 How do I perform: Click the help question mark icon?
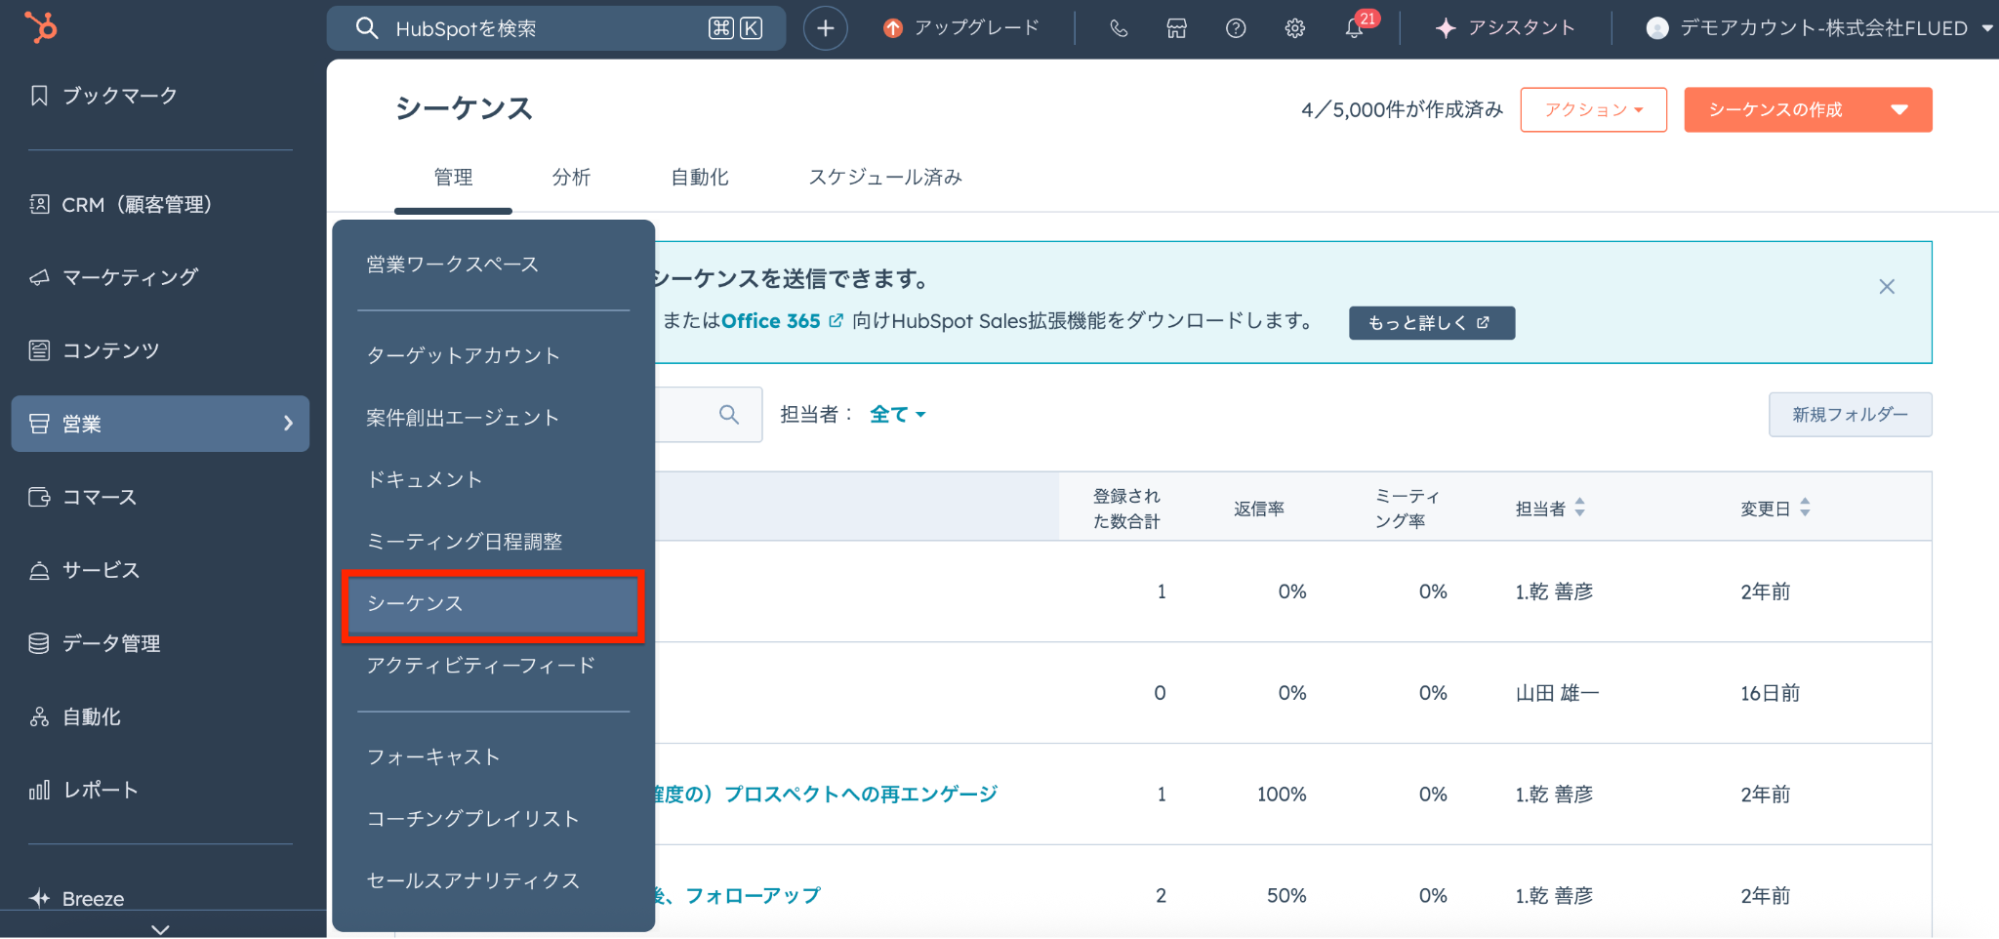pos(1236,28)
